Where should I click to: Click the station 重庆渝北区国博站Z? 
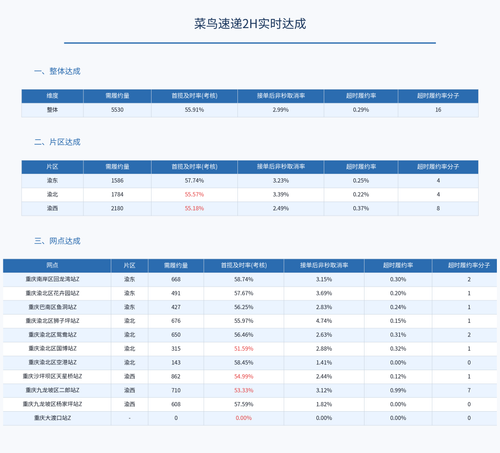(52, 349)
